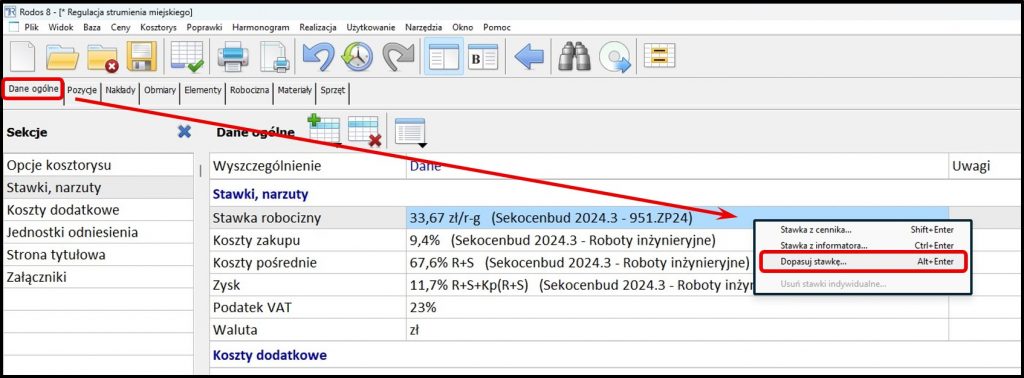
Task: Click the Dane column header
Action: pyautogui.click(x=677, y=166)
